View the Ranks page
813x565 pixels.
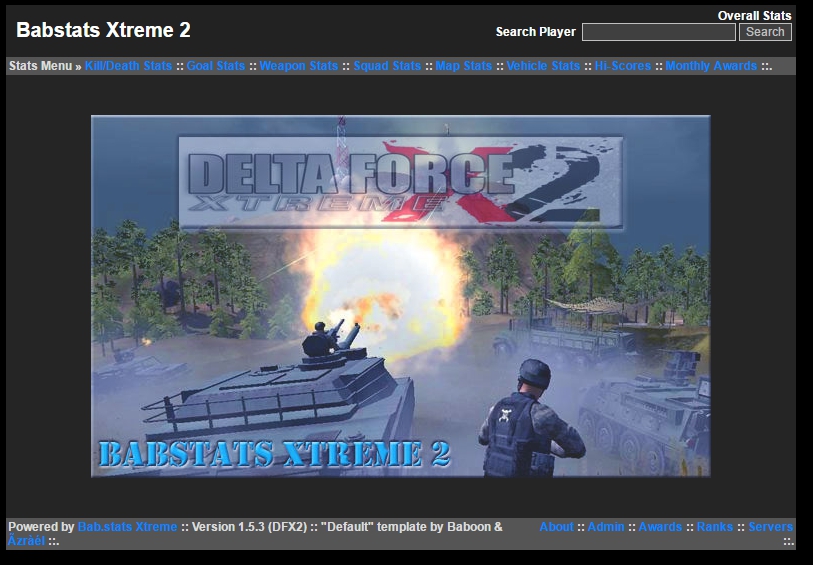click(x=714, y=527)
